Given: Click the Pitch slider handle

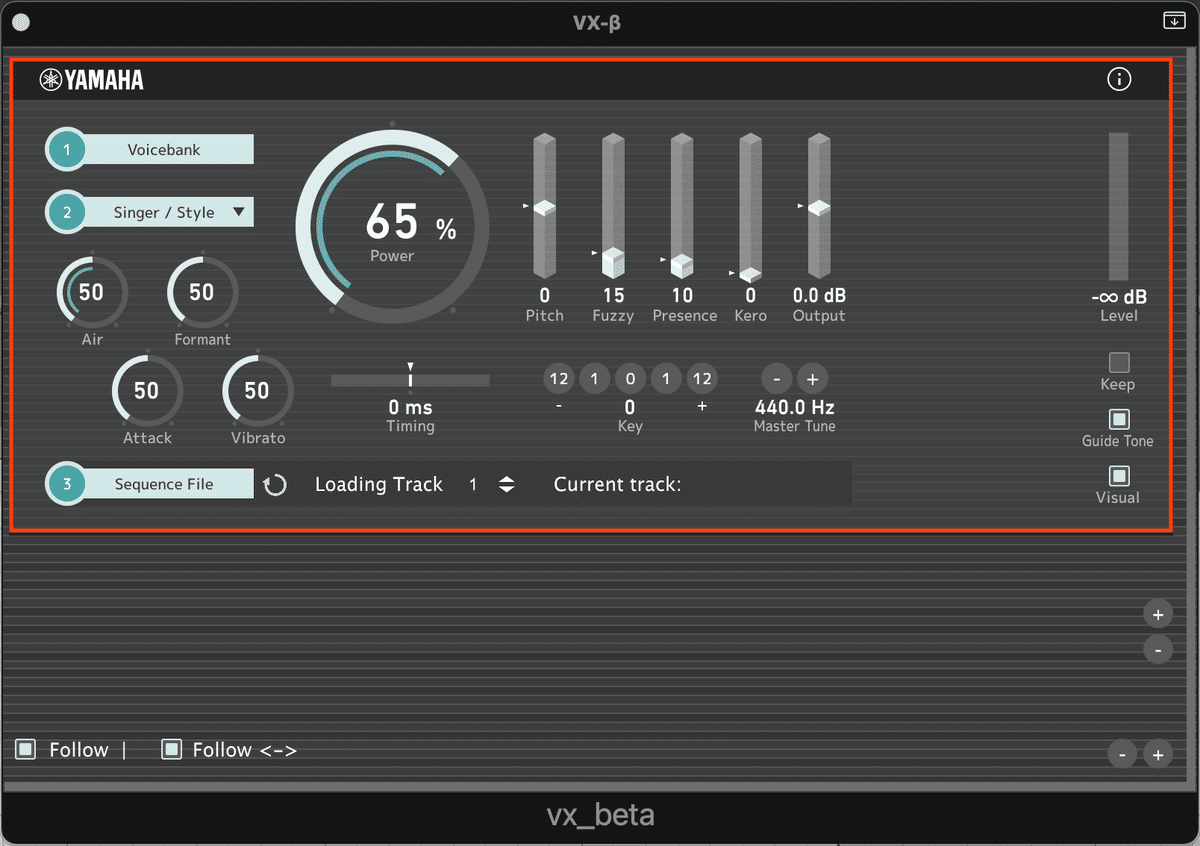Looking at the screenshot, I should coord(544,207).
